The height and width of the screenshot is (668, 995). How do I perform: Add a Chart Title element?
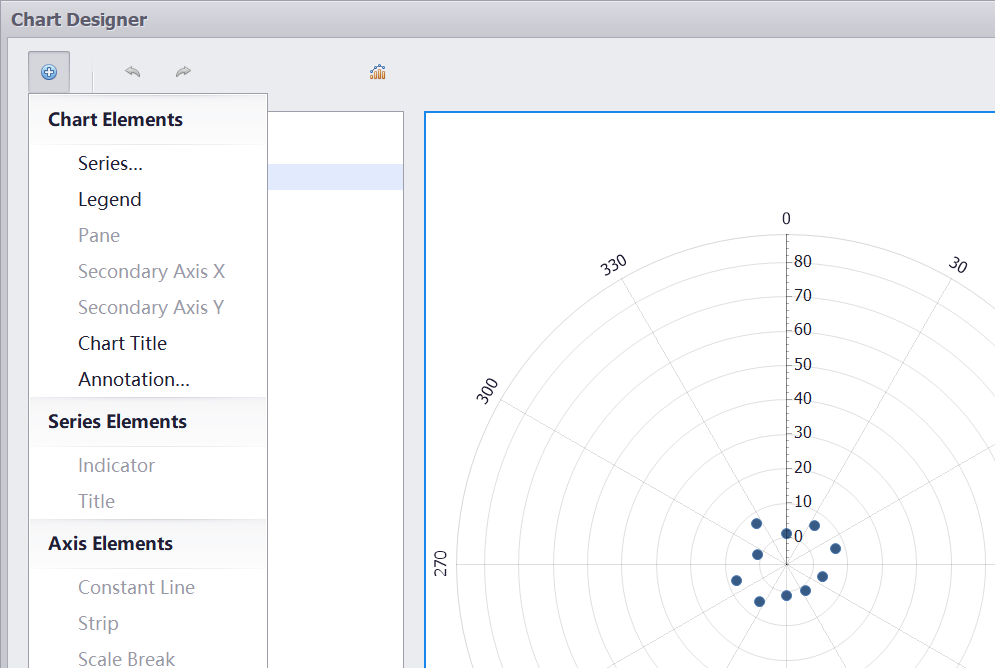click(122, 343)
